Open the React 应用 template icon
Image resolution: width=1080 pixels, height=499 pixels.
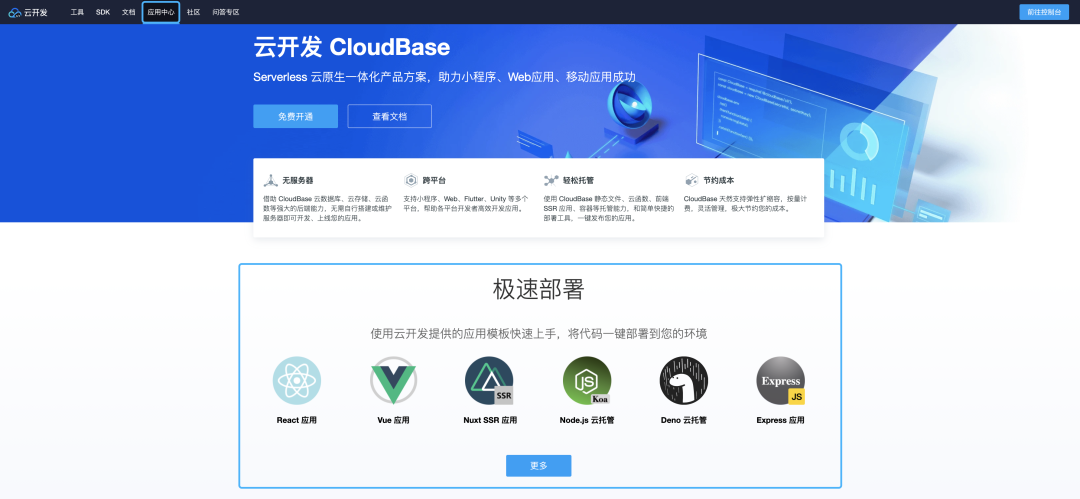pyautogui.click(x=297, y=380)
